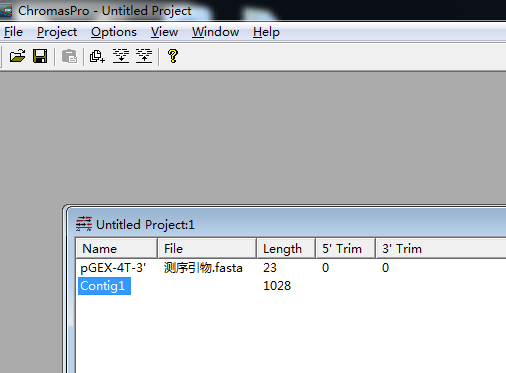Click the Untitled Project:1 window icon
Screen dimensions: 506x373
[x=84, y=224]
